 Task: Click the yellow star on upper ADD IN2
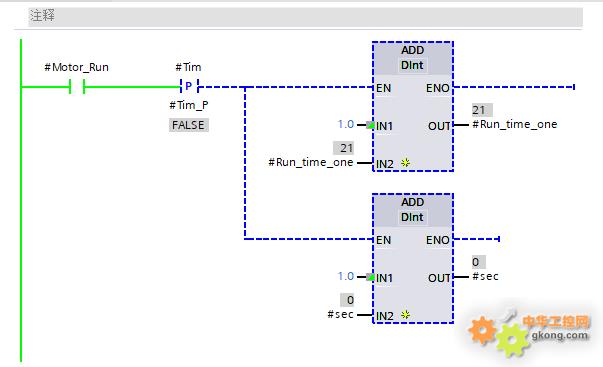405,163
